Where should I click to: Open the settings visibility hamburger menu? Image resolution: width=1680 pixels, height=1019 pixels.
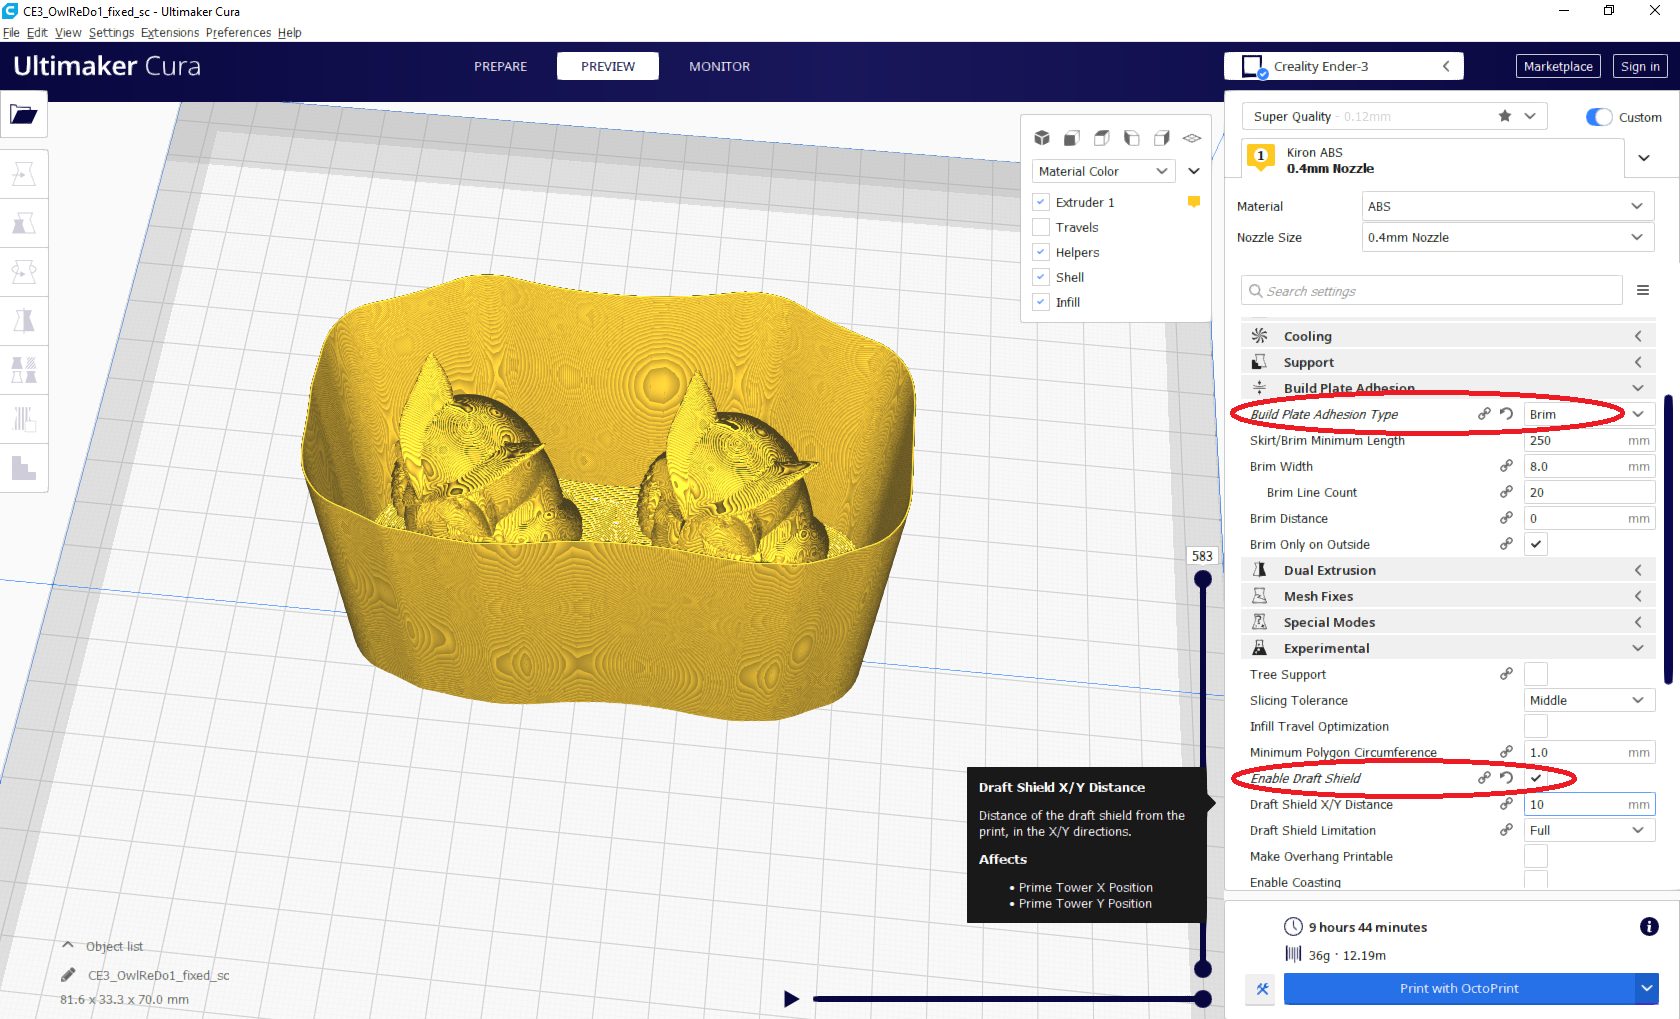pyautogui.click(x=1643, y=290)
